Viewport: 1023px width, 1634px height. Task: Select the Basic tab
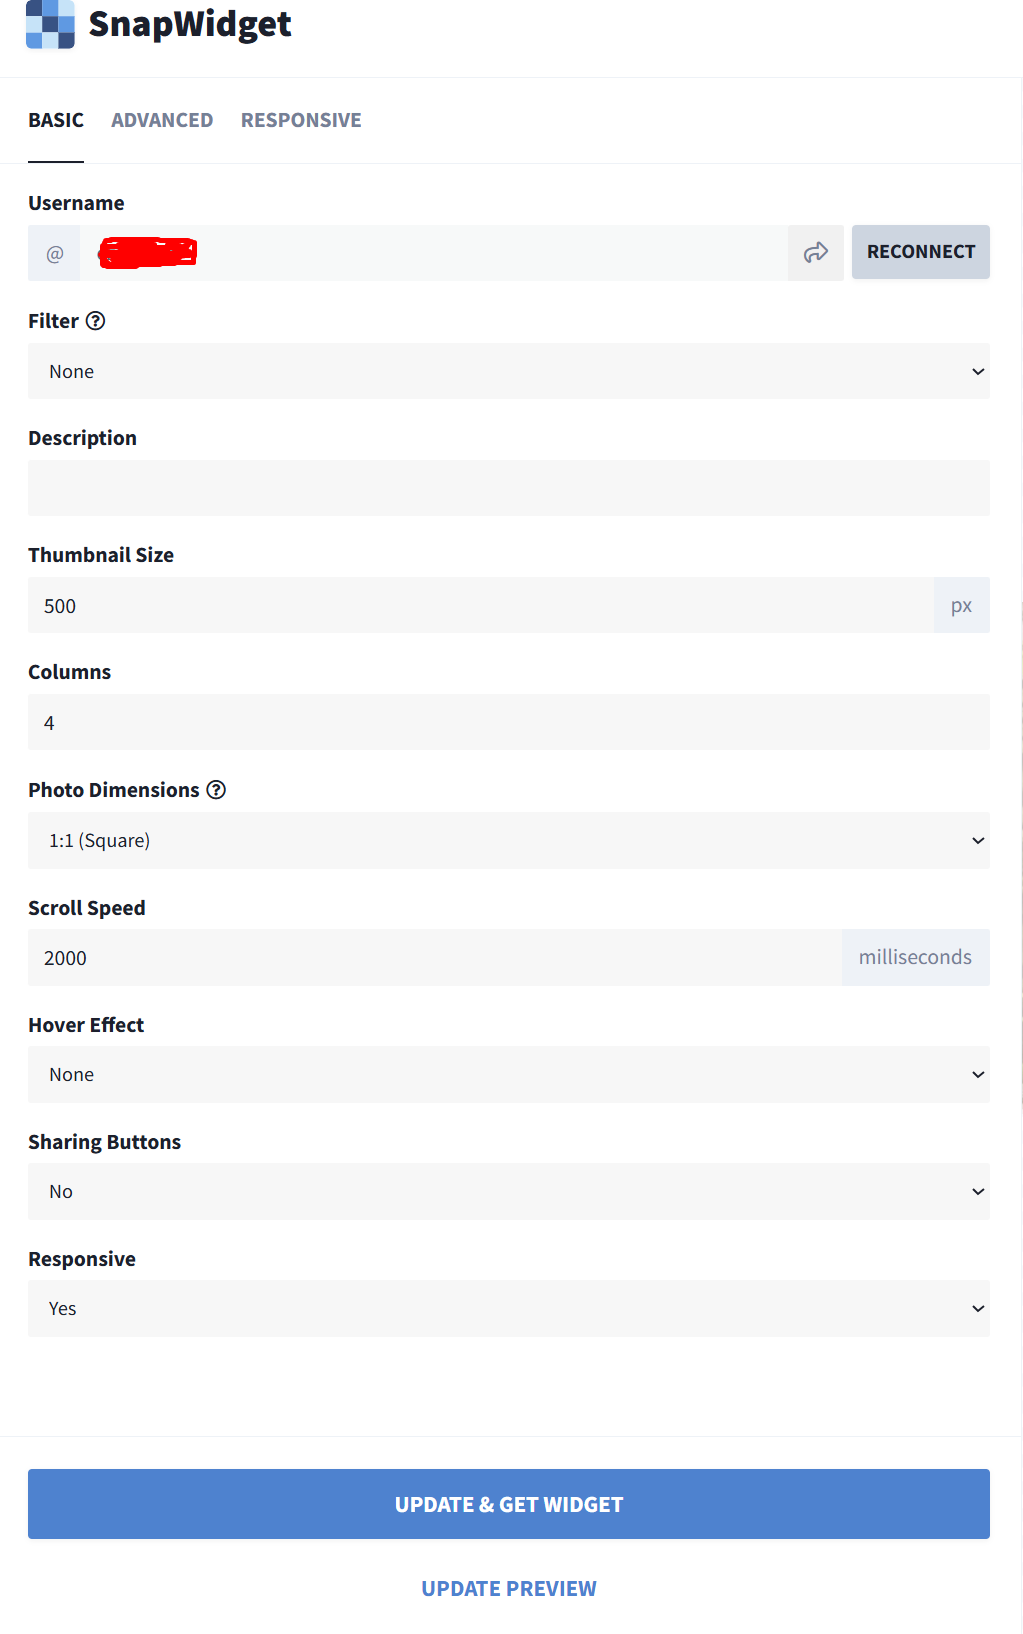(56, 120)
